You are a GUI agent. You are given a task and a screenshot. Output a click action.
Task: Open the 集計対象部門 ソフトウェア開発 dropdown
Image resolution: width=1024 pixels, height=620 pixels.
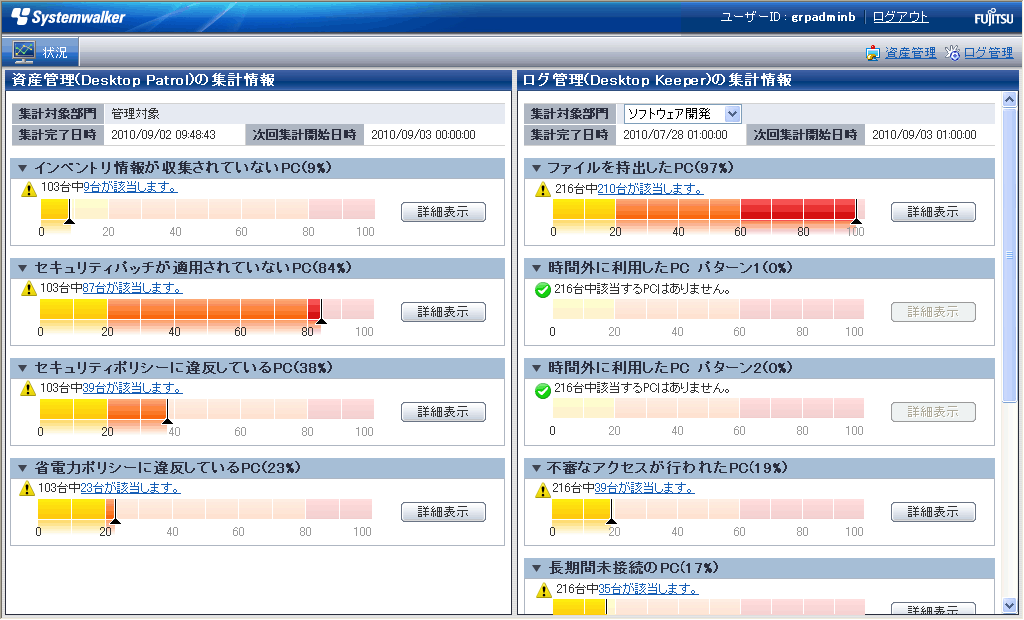pos(732,114)
